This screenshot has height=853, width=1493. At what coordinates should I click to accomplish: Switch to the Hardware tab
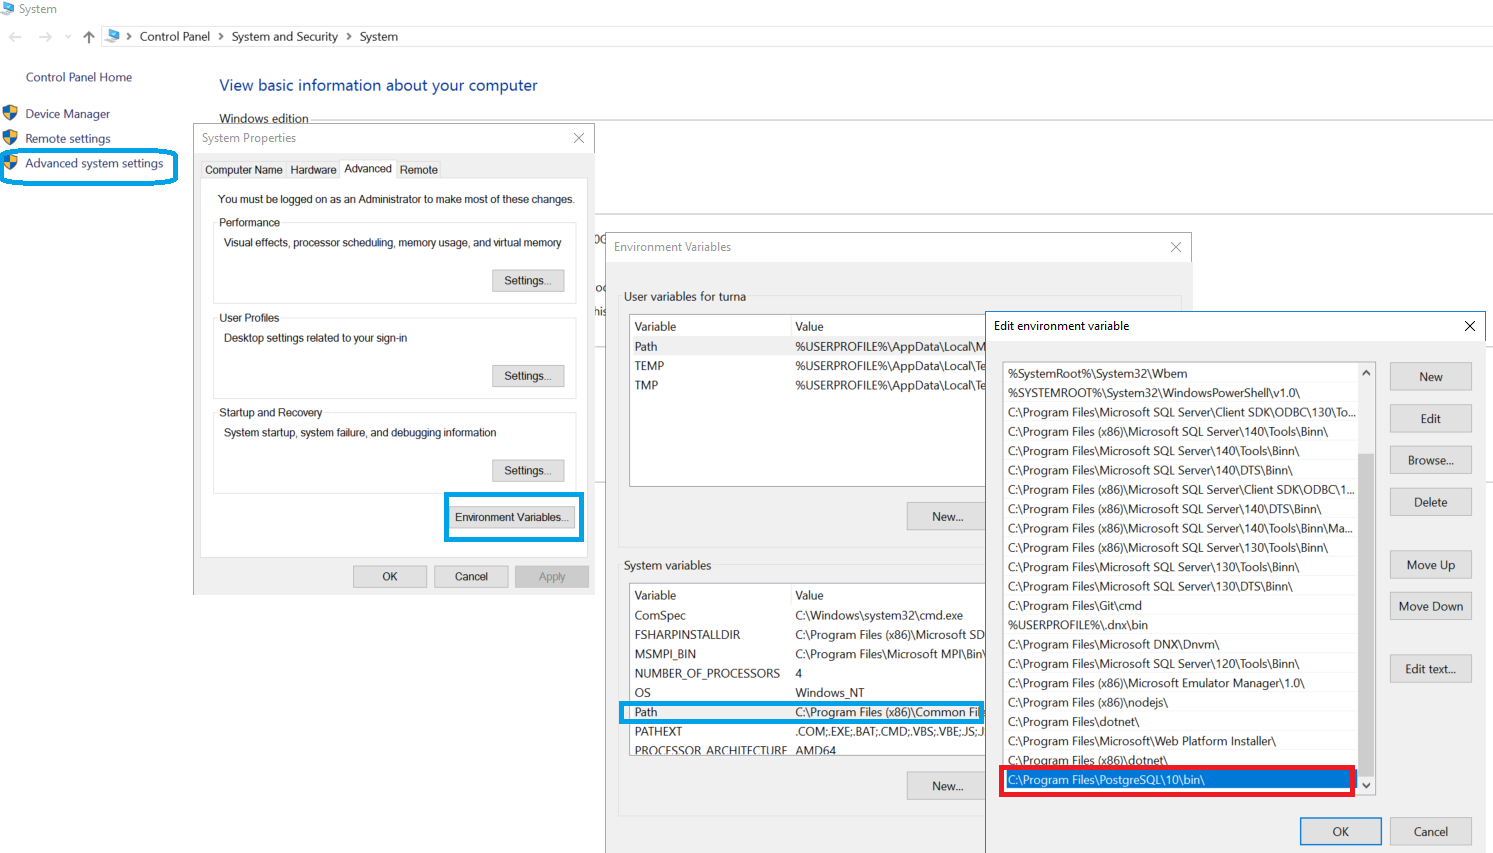click(x=313, y=170)
